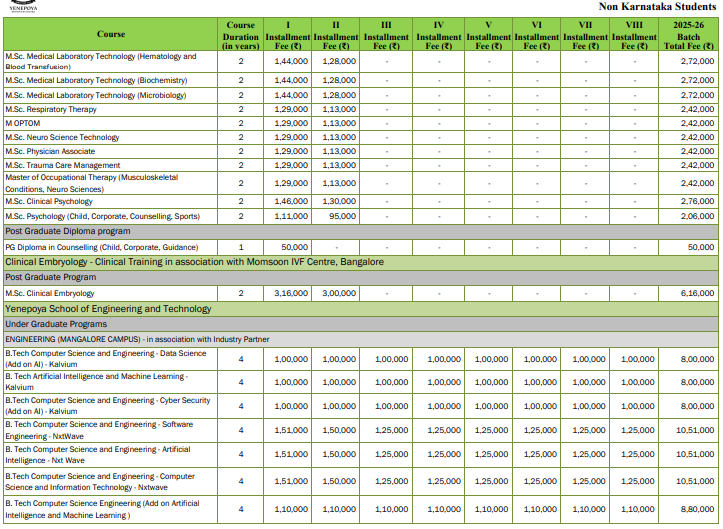Click M.Sc. Trauma Care Management entry

tap(62, 165)
